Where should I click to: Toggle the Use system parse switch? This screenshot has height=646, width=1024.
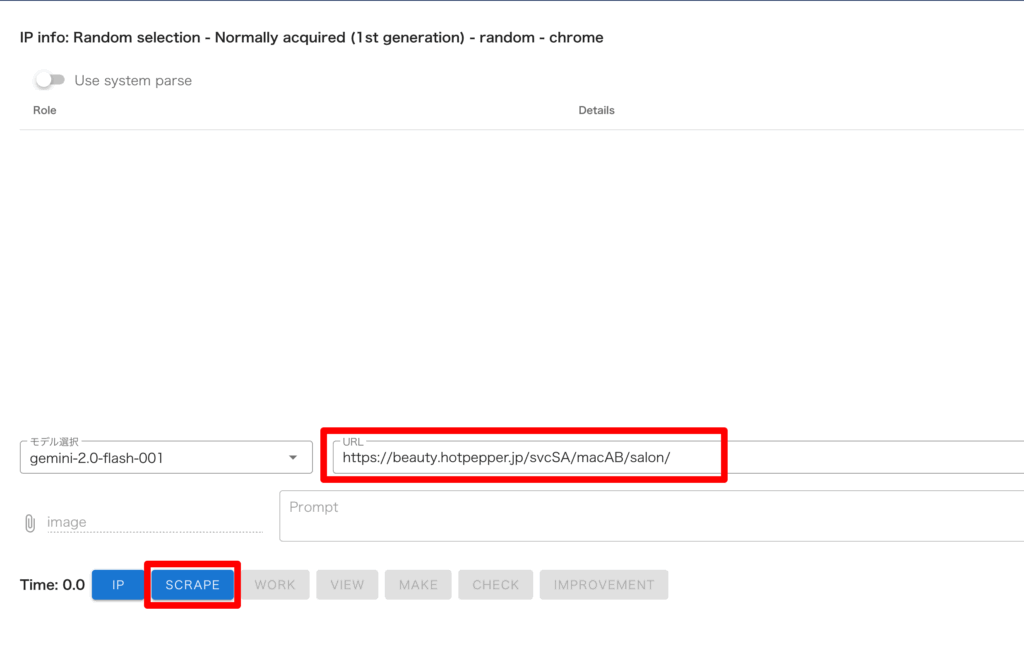coord(49,80)
